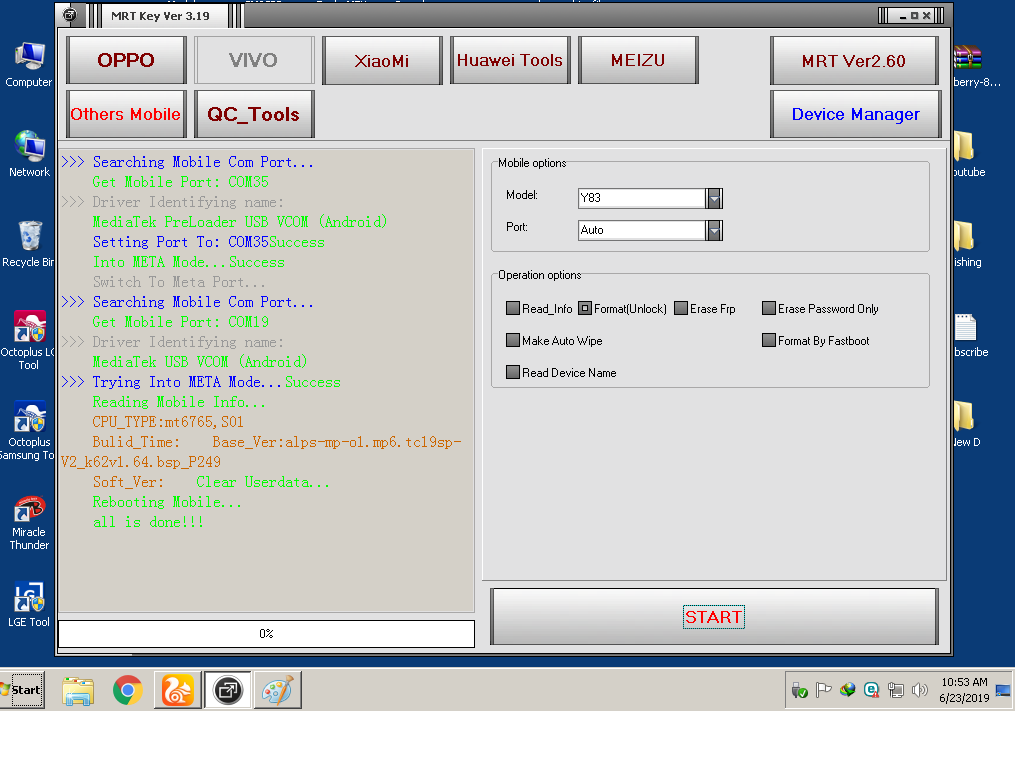The height and width of the screenshot is (768, 1024).
Task: Expand the Model dropdown arrow
Action: [x=714, y=198]
